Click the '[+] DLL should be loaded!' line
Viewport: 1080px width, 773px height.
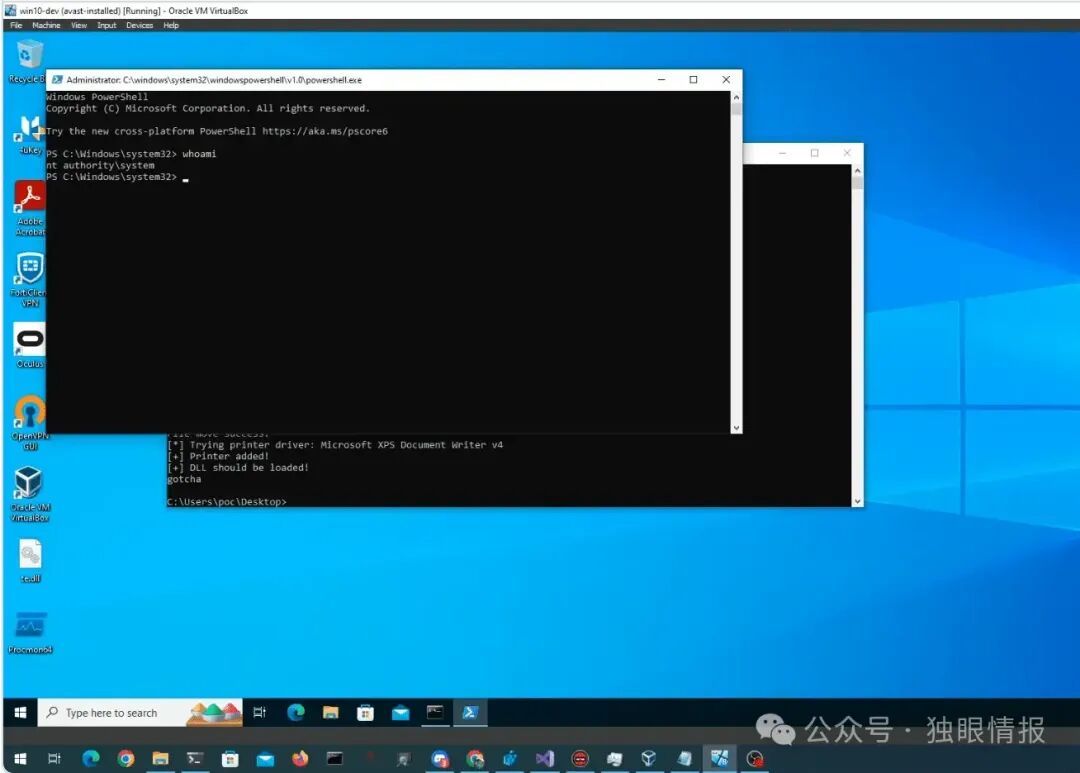tap(238, 468)
